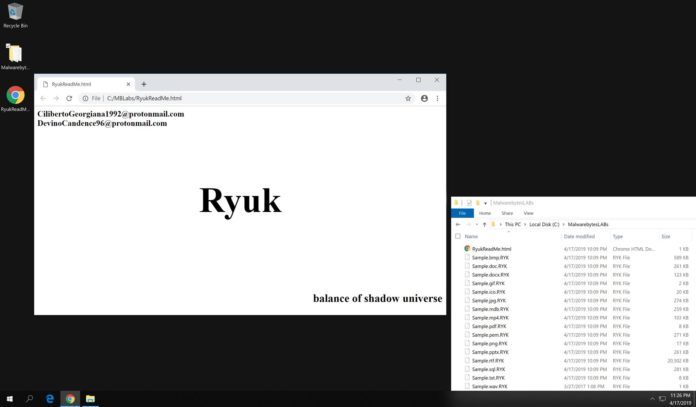Viewport: 696px width, 407px height.
Task: Open Chrome's three-dot menu
Action: 437,99
